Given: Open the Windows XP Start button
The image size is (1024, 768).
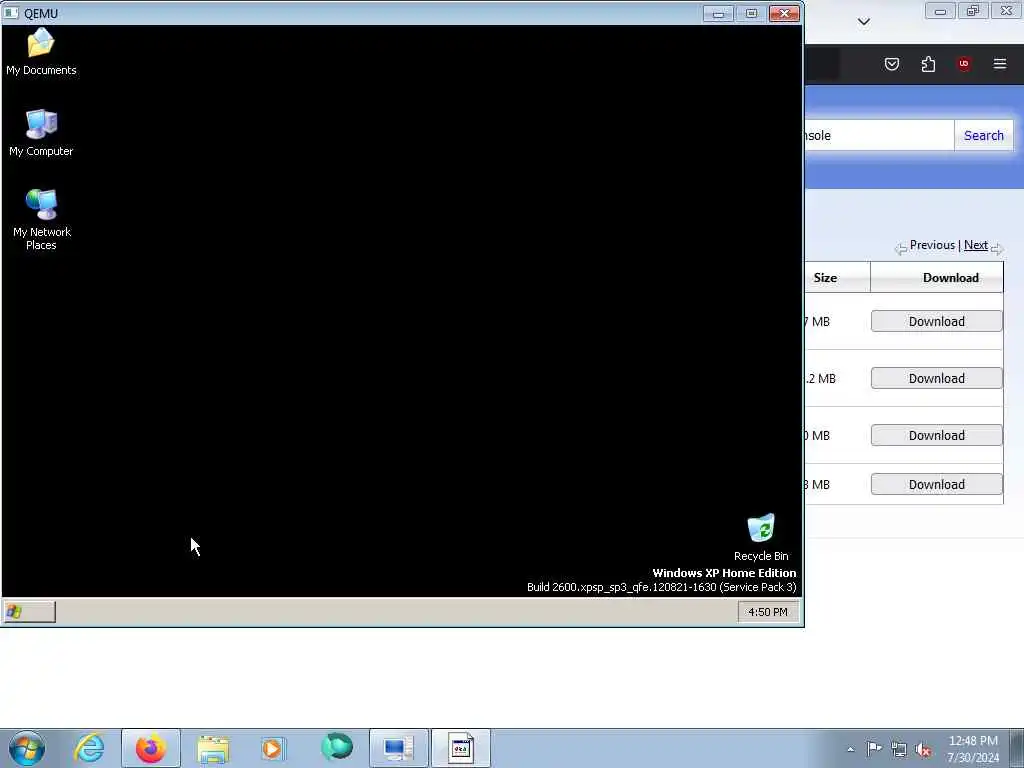Looking at the screenshot, I should pyautogui.click(x=29, y=612).
